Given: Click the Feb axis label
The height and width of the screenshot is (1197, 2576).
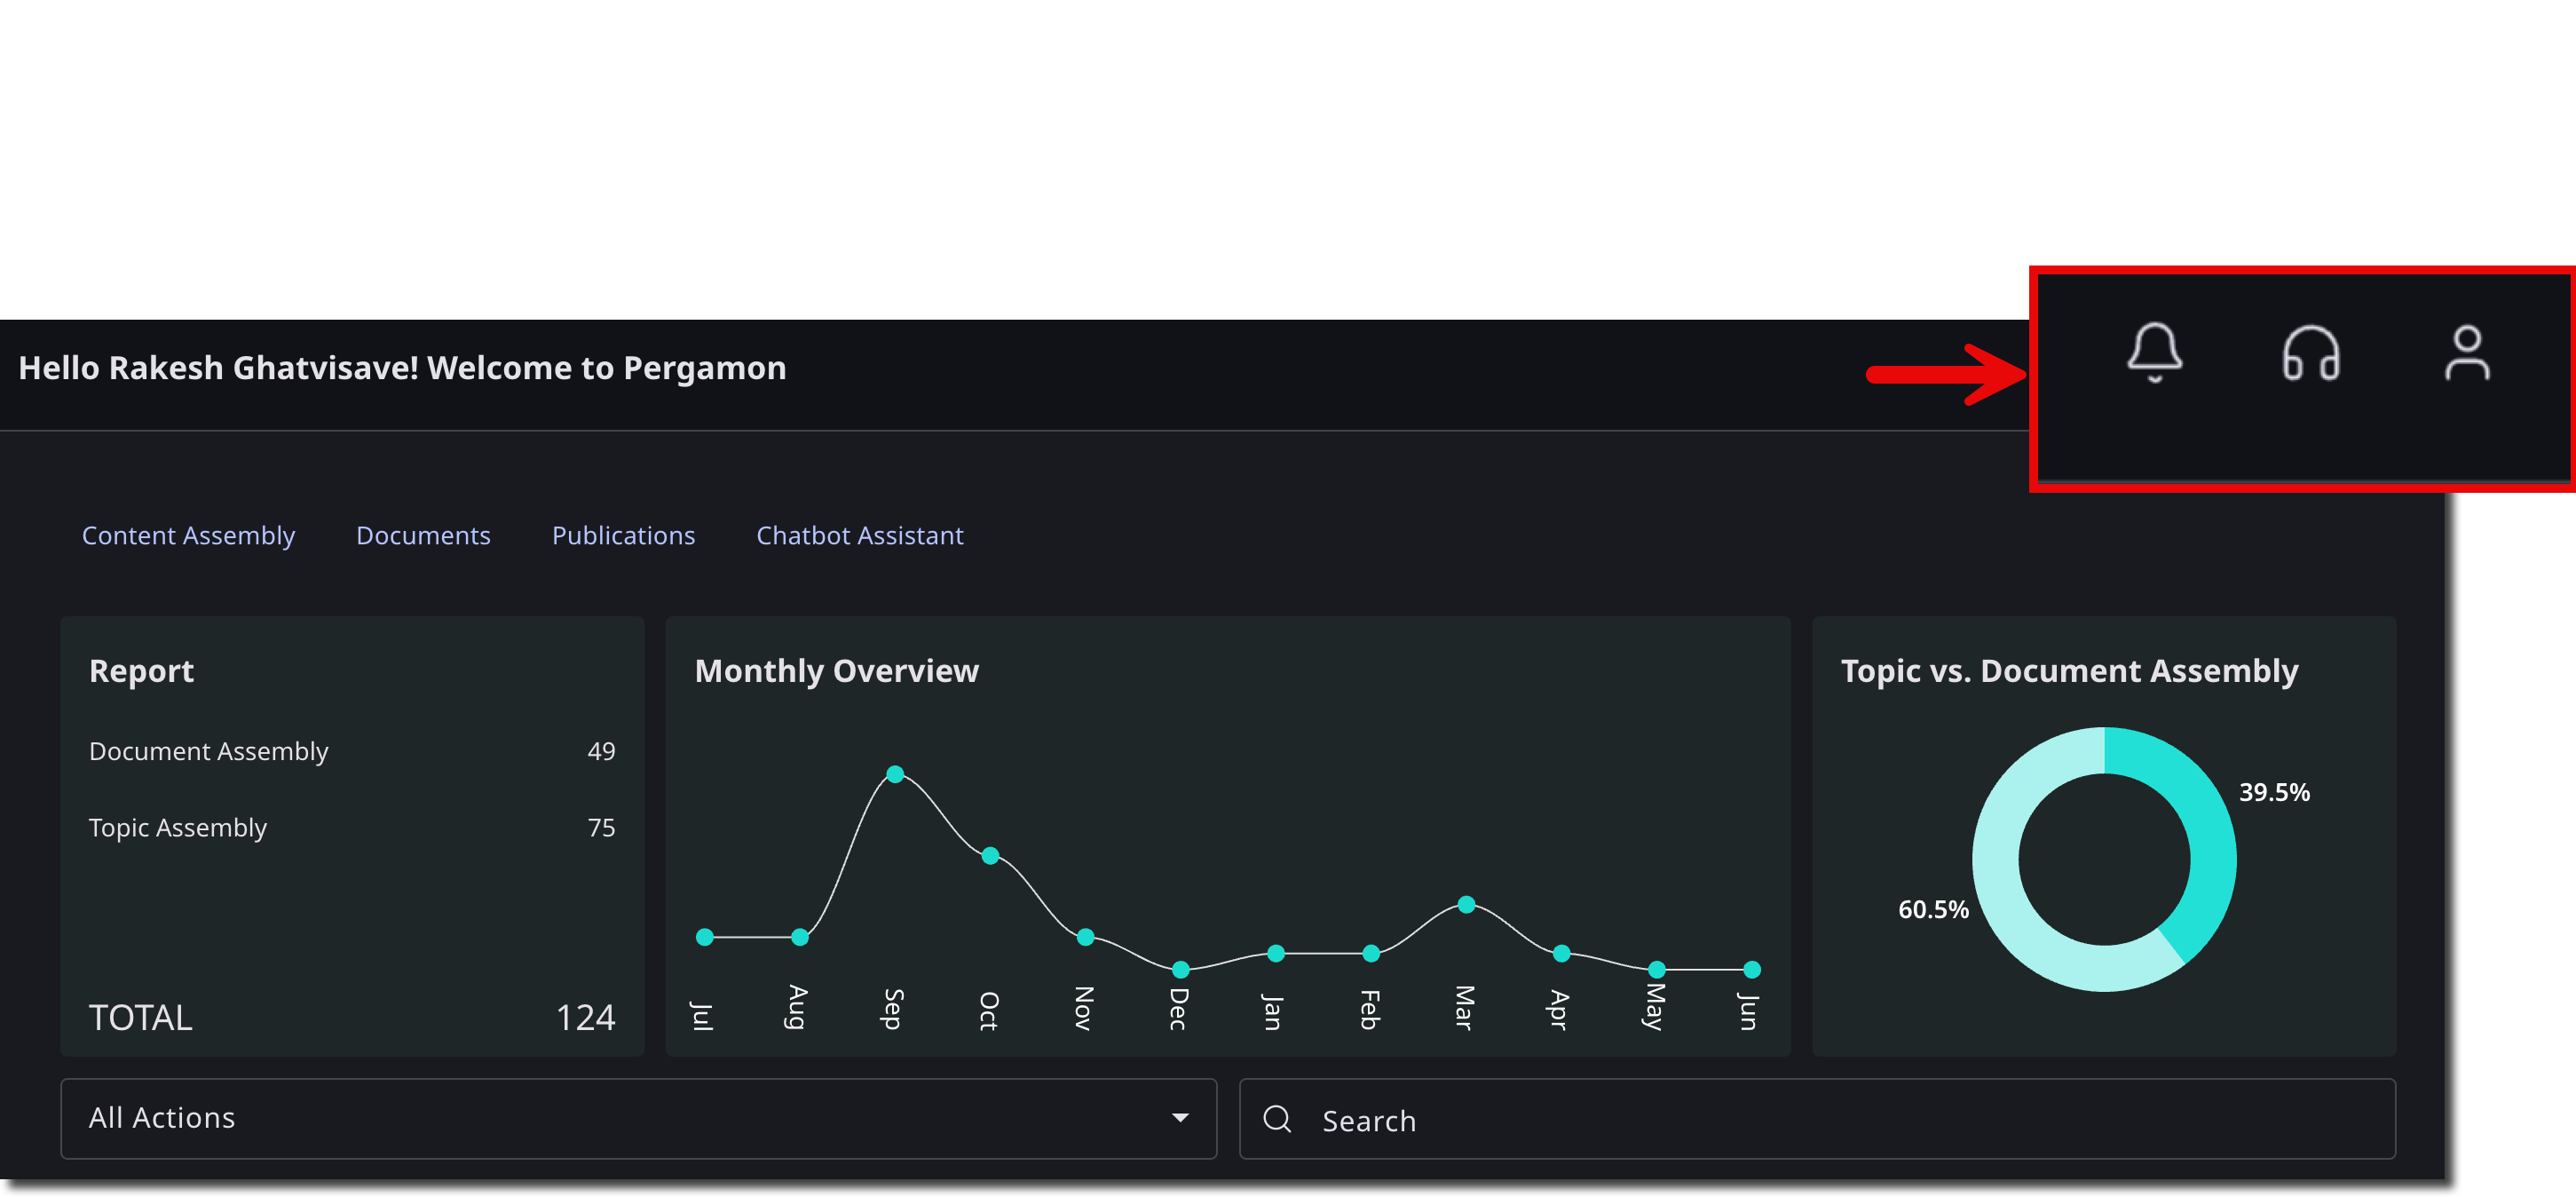Looking at the screenshot, I should [1370, 1009].
